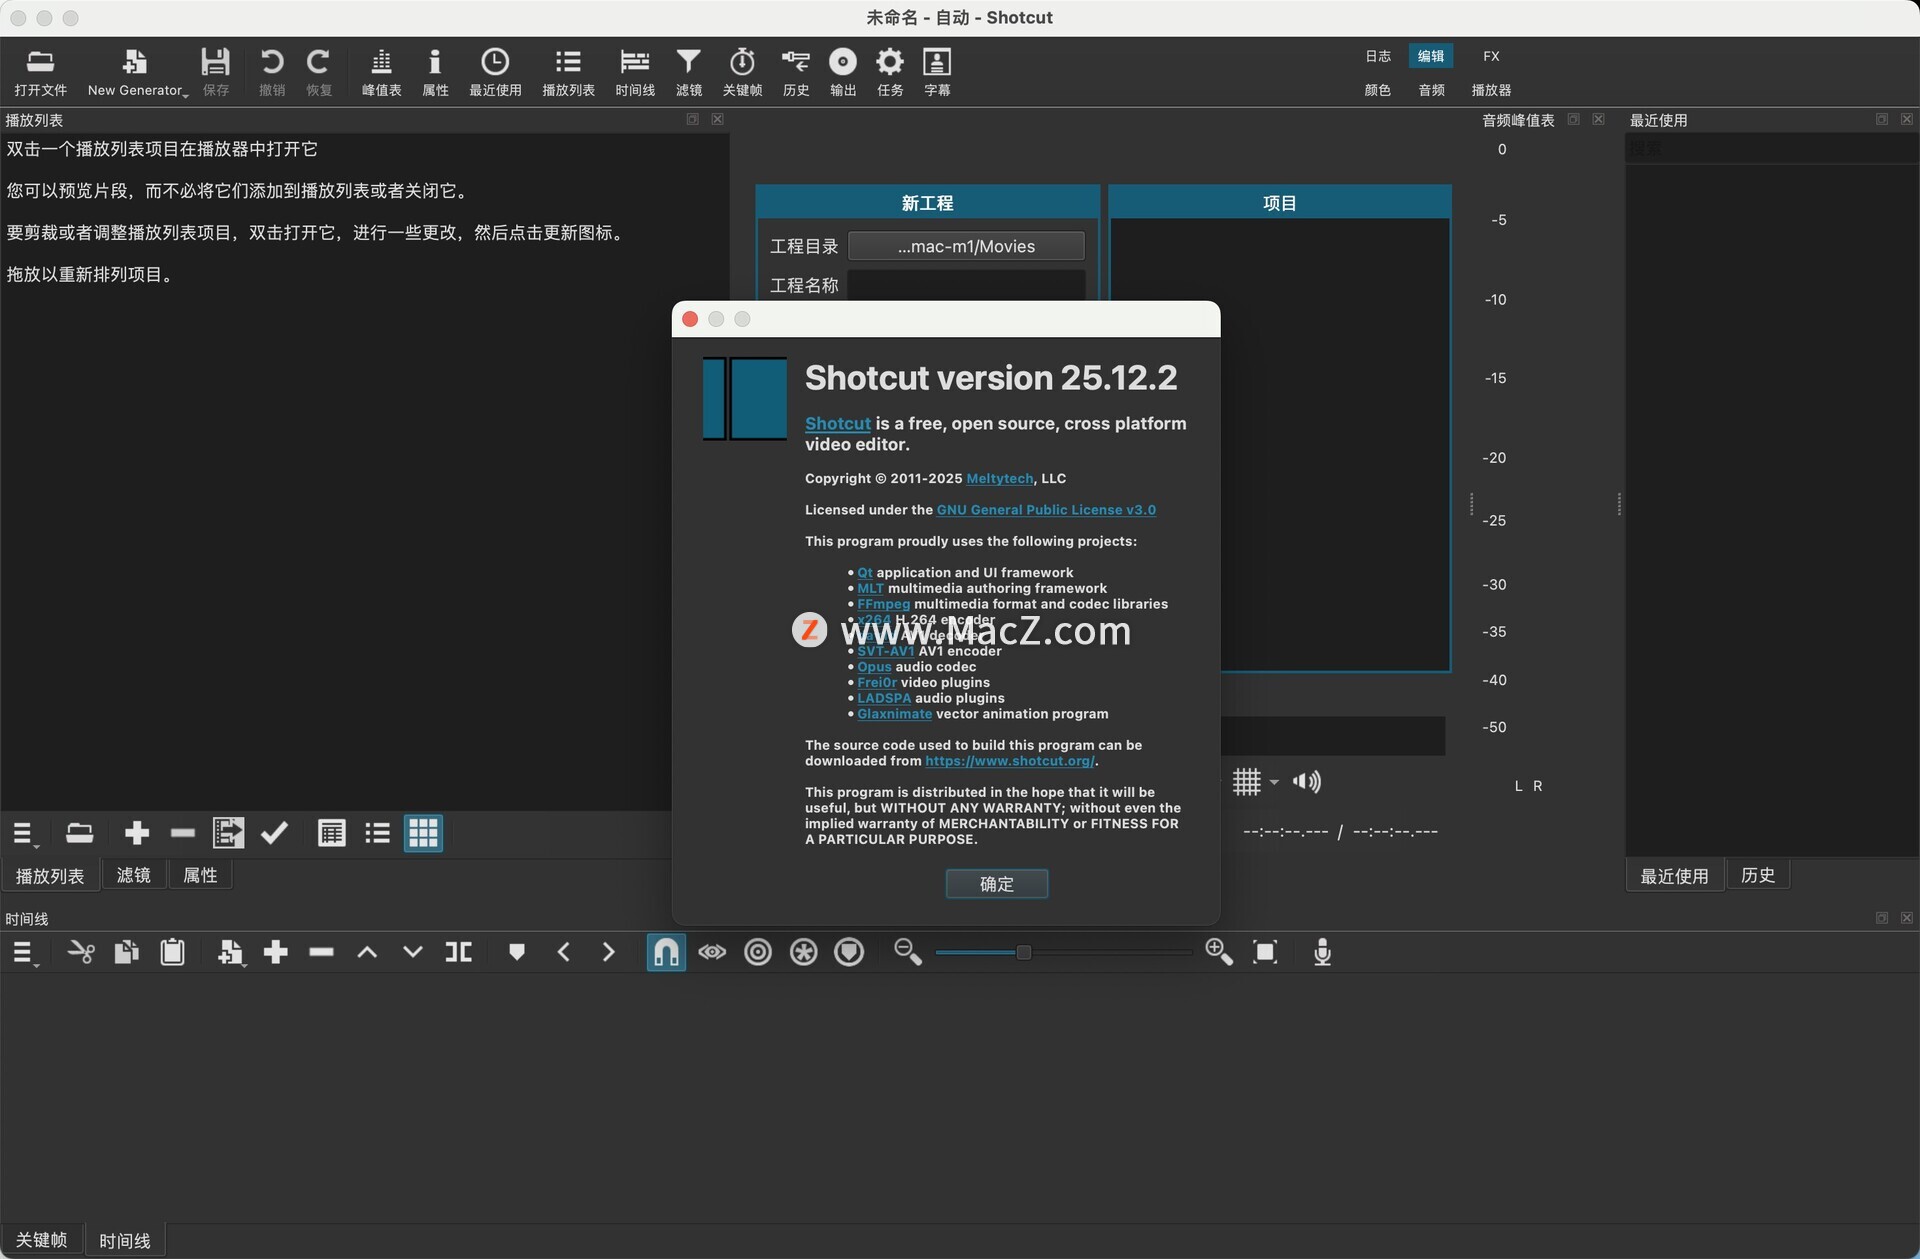This screenshot has height=1259, width=1920.
Task: Open the player grid display dropdown arrow
Action: (x=1274, y=782)
